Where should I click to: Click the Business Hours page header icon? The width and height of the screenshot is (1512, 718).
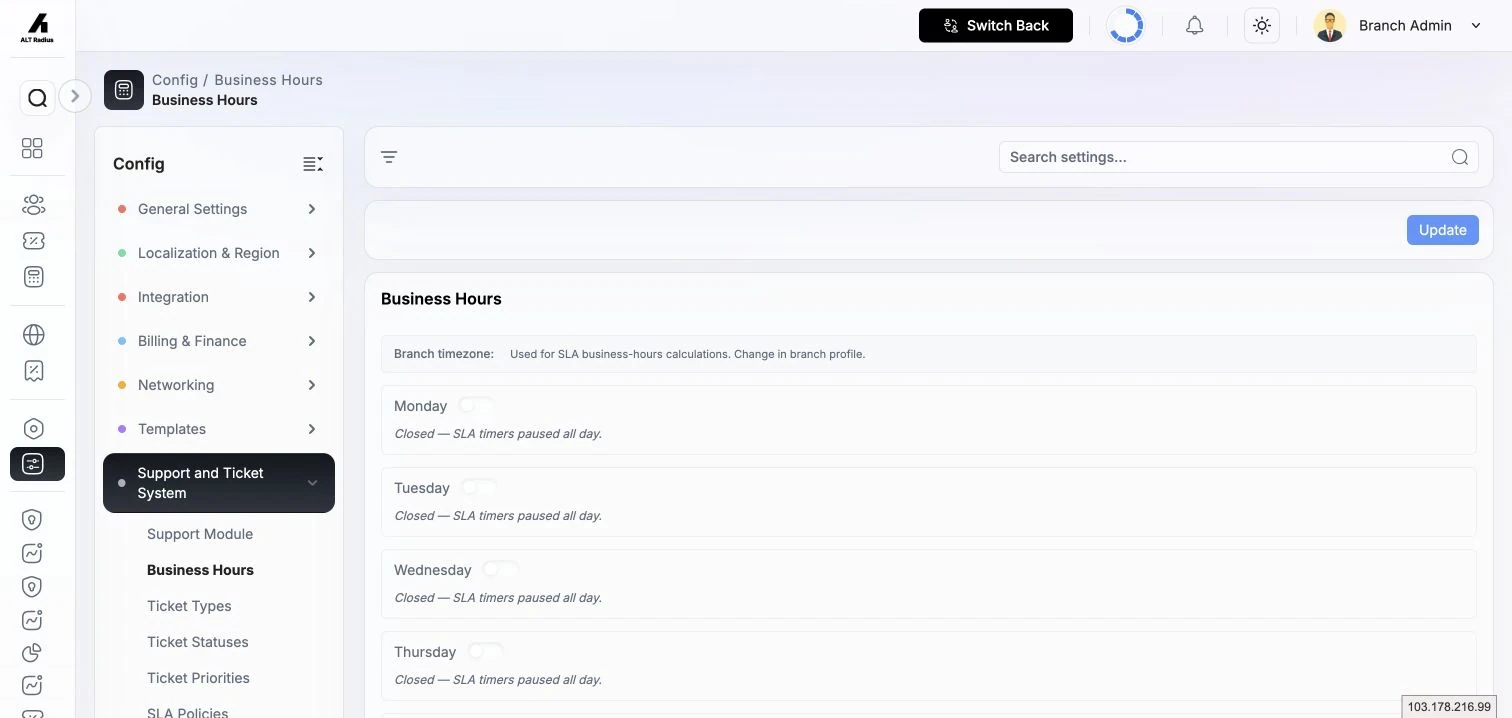point(124,90)
